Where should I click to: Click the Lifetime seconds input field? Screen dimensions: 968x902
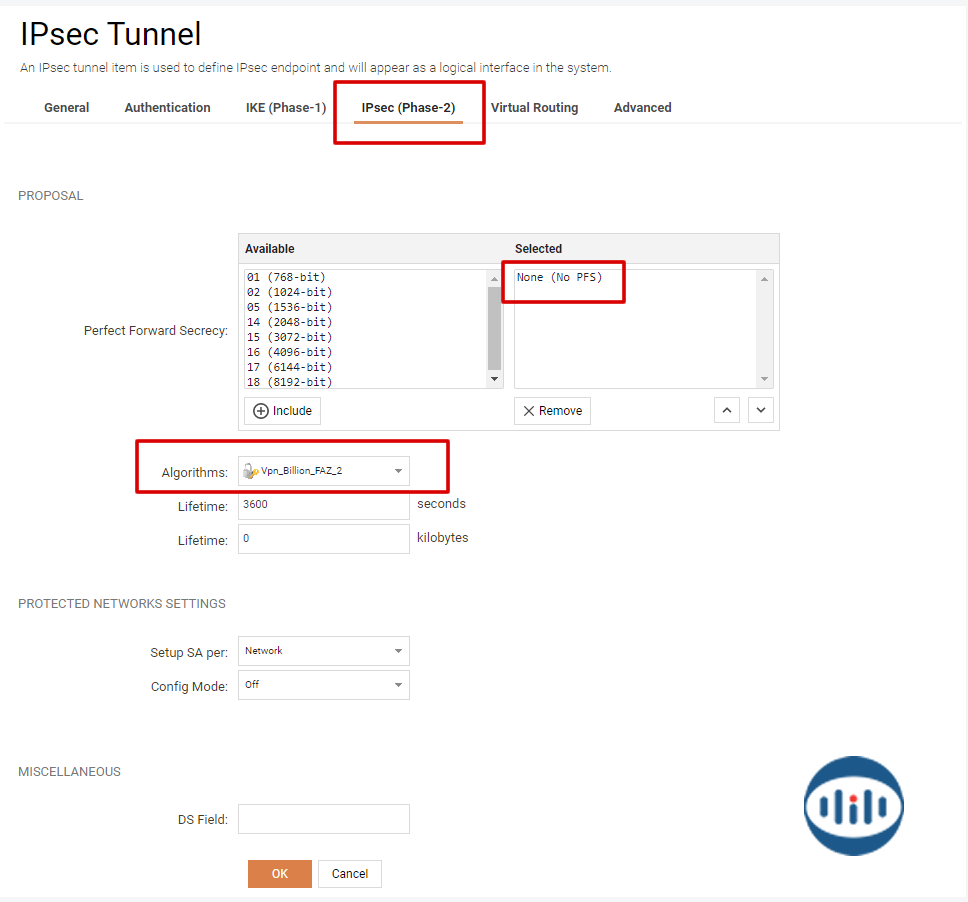point(324,505)
